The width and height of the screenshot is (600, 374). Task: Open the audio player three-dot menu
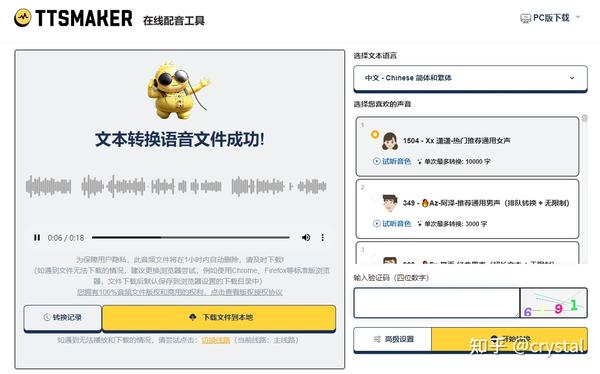tap(323, 237)
